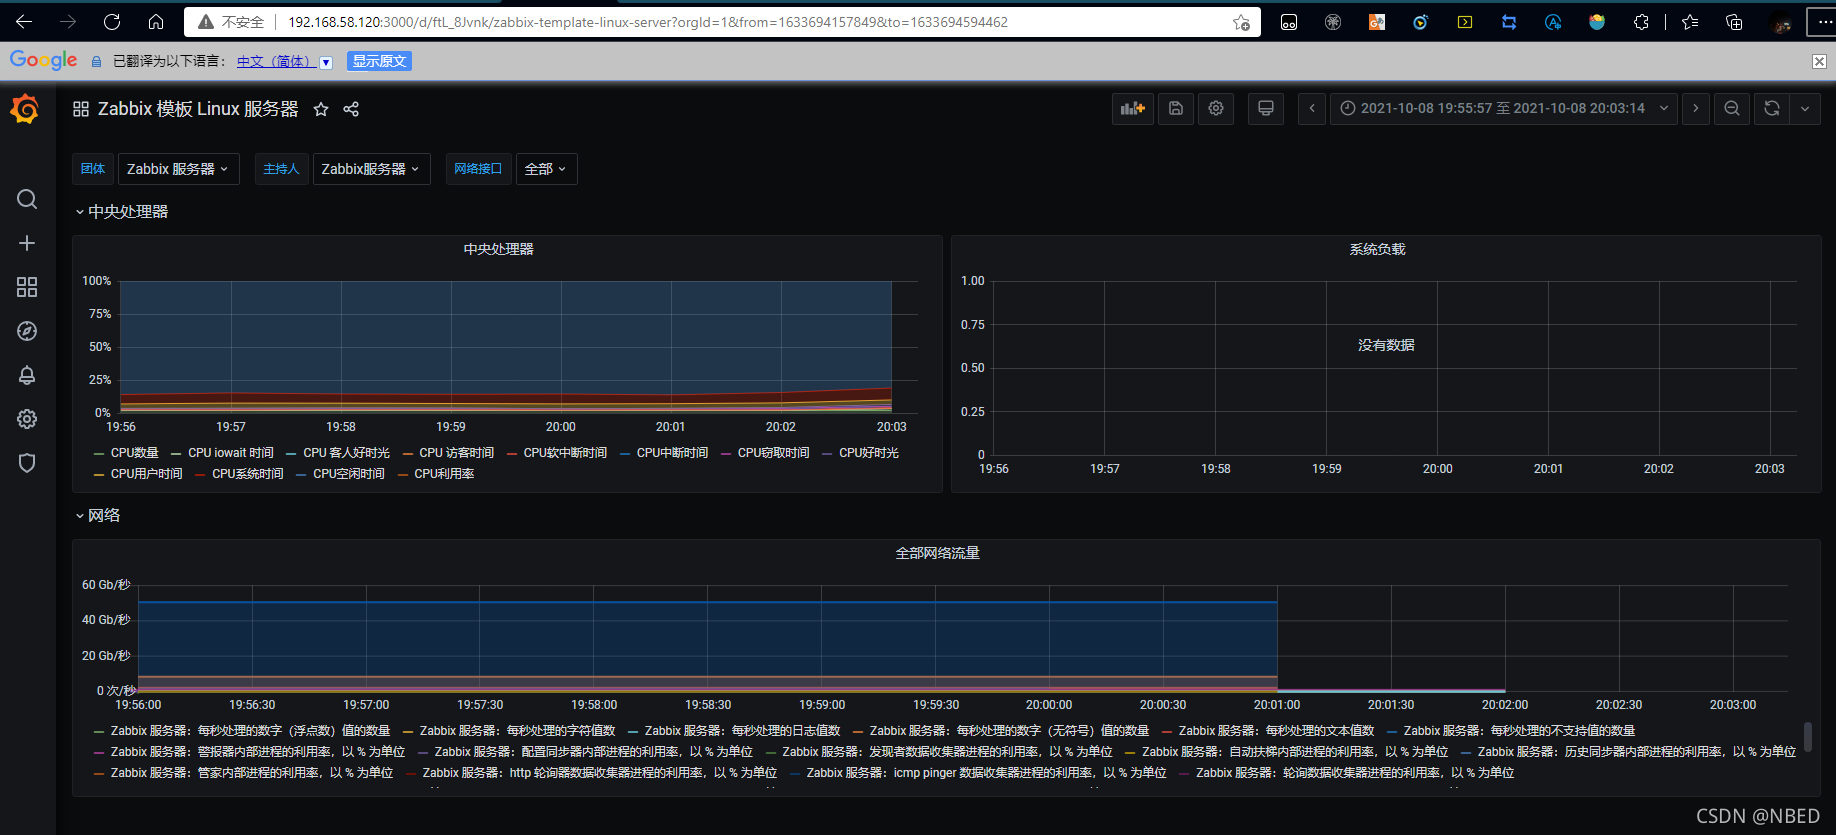
Task: Toggle CPU利用率 legend series
Action: (444, 474)
